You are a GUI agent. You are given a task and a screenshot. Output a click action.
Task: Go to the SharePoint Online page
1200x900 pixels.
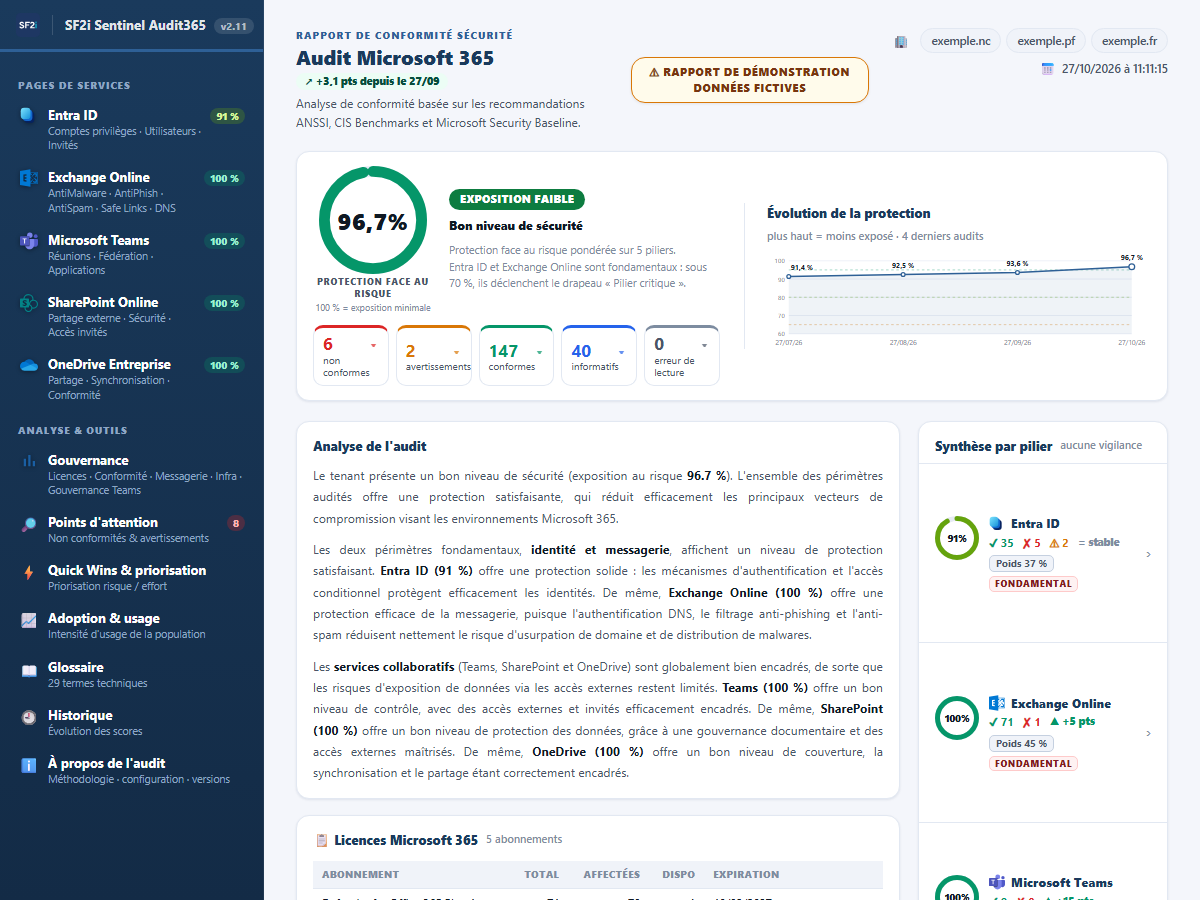click(x=131, y=316)
